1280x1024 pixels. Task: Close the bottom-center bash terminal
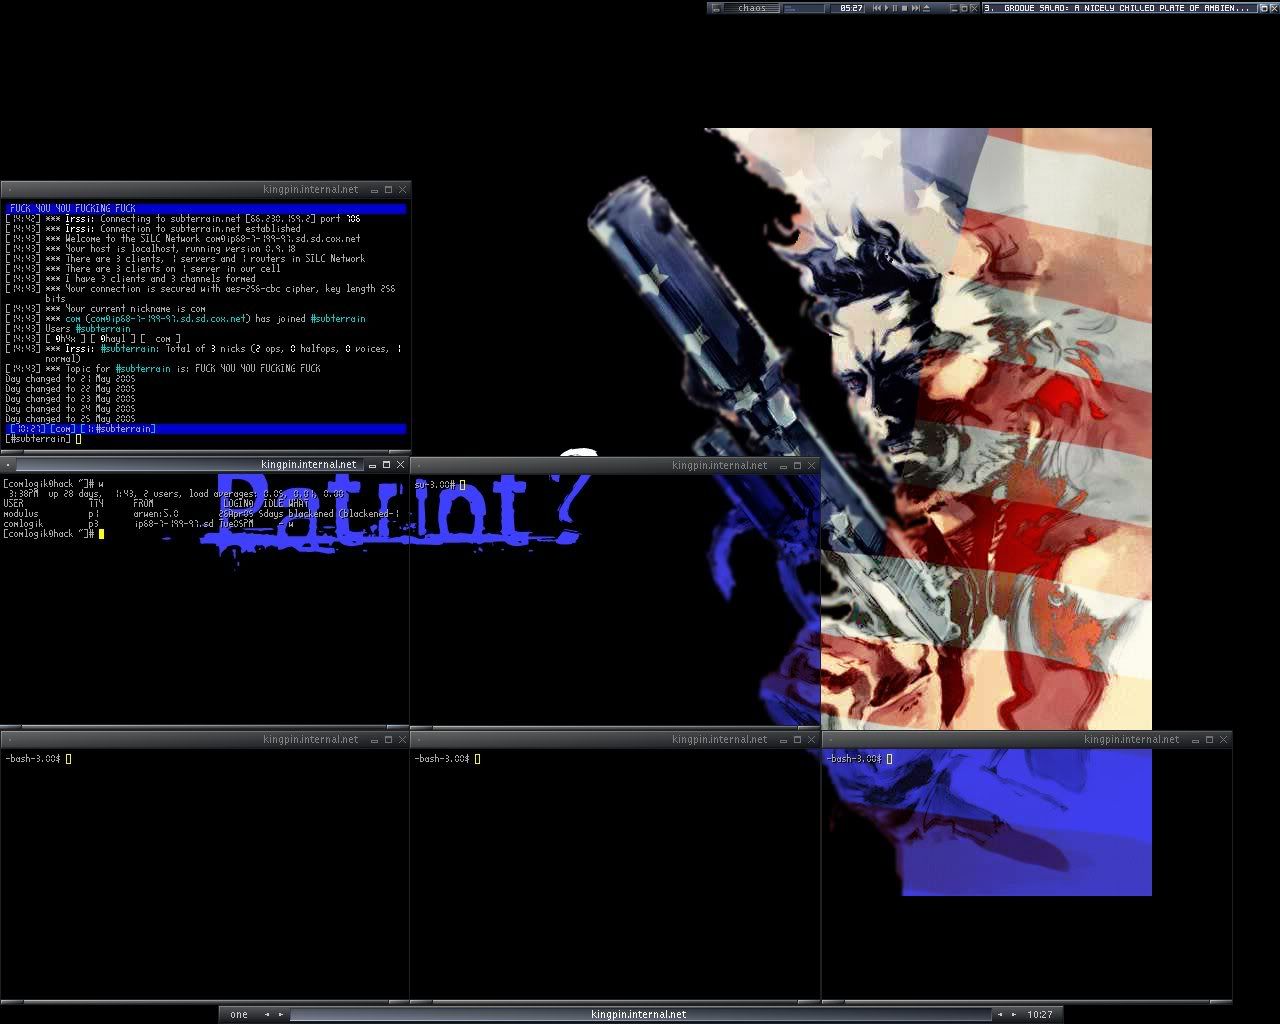(x=812, y=740)
